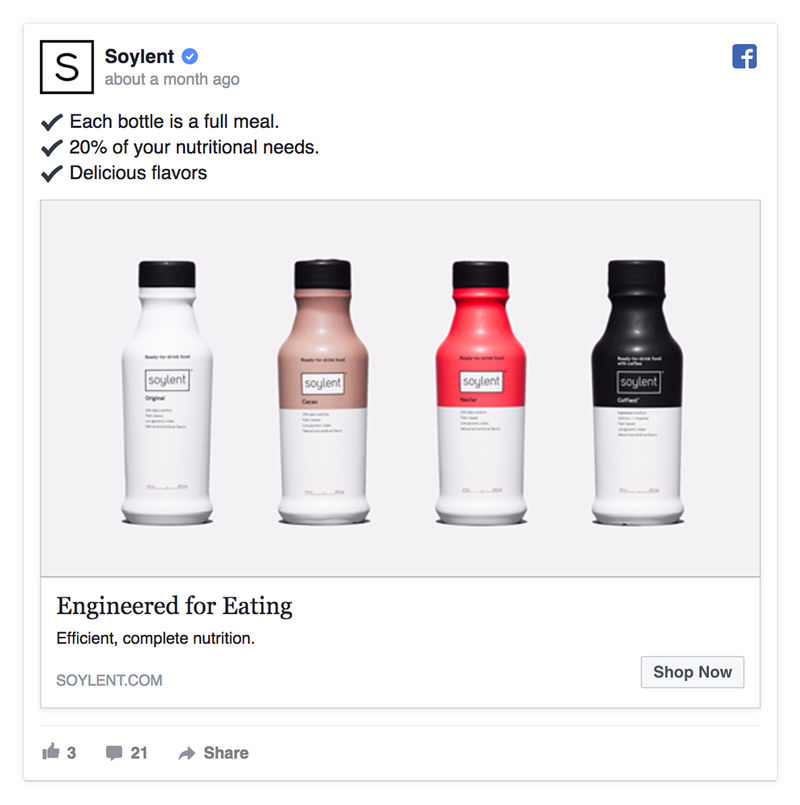Image resolution: width=800 pixels, height=805 pixels.
Task: Click the checkmark beside 'Each bottle is a full meal'
Action: tap(52, 122)
